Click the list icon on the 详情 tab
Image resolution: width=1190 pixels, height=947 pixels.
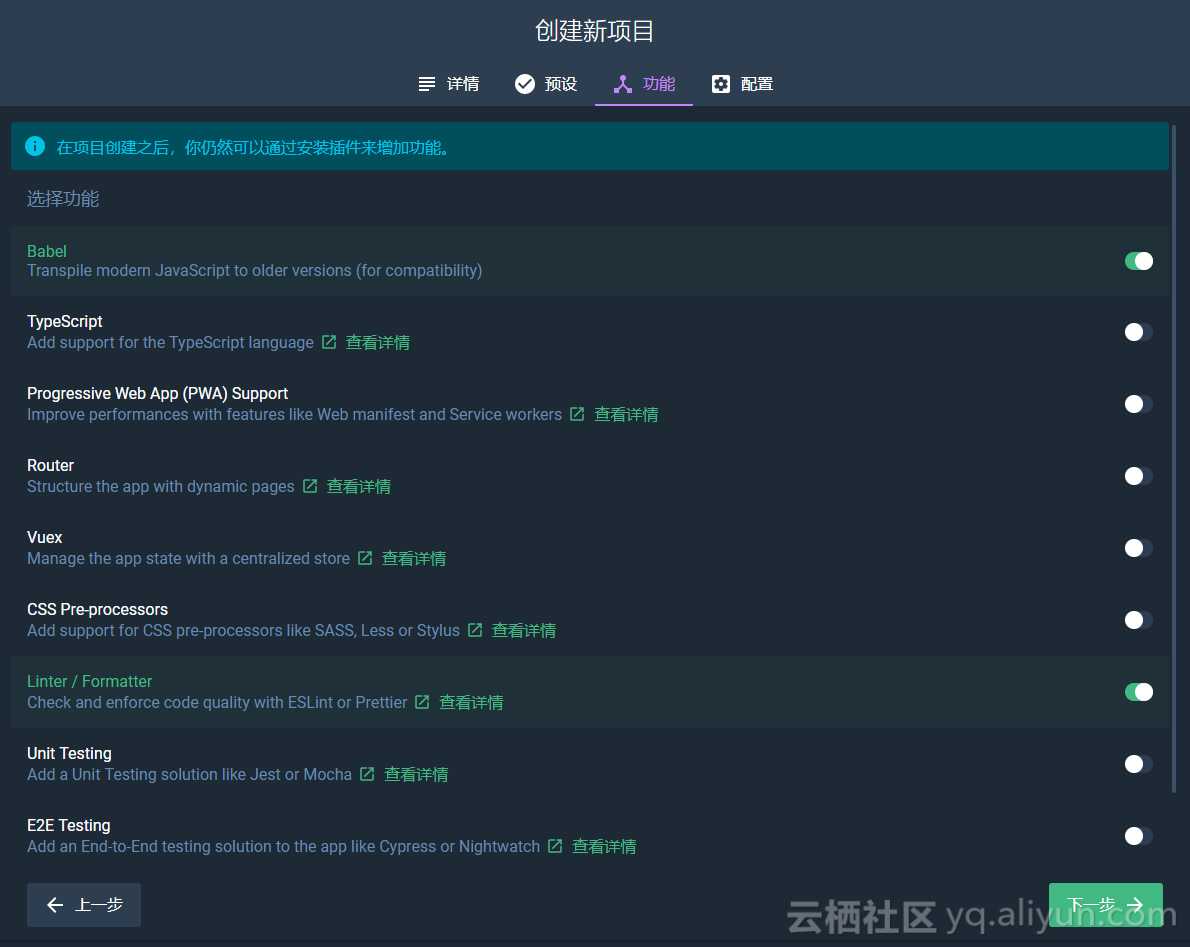click(428, 84)
